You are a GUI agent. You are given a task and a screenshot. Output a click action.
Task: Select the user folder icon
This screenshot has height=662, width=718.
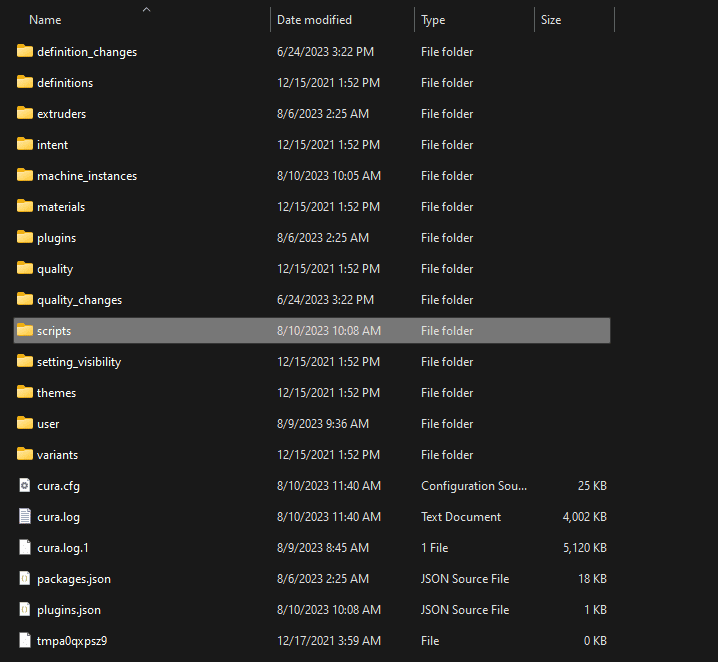(x=25, y=423)
